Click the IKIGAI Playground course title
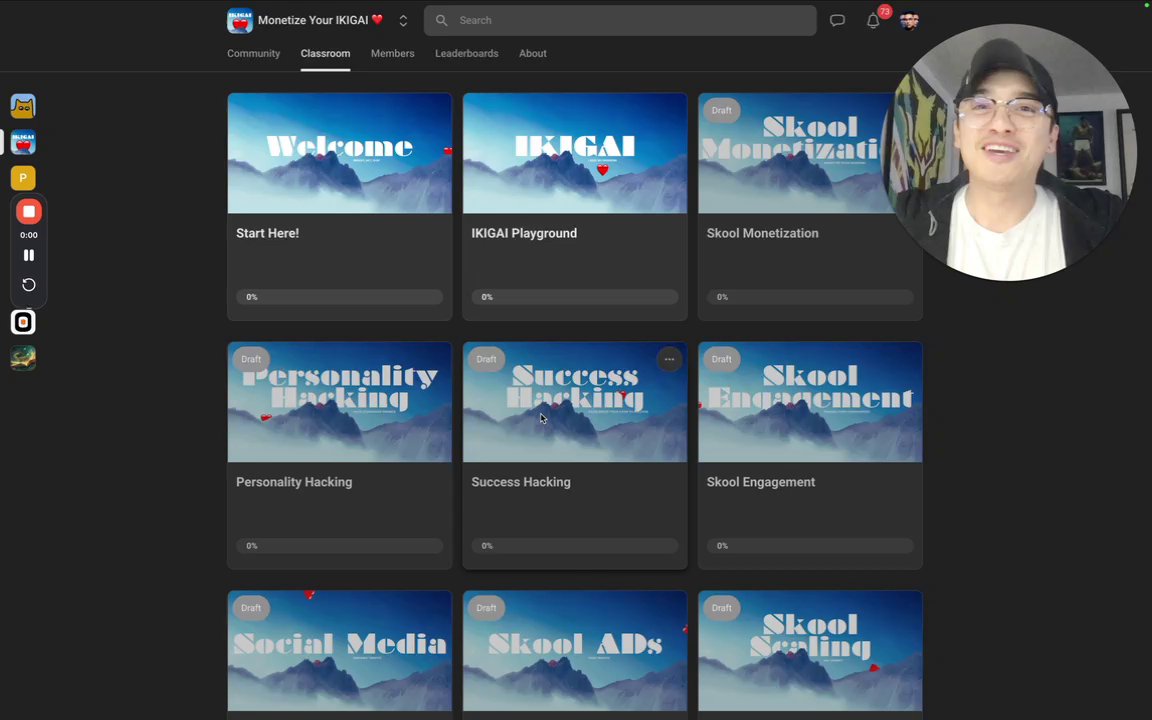 click(x=524, y=233)
